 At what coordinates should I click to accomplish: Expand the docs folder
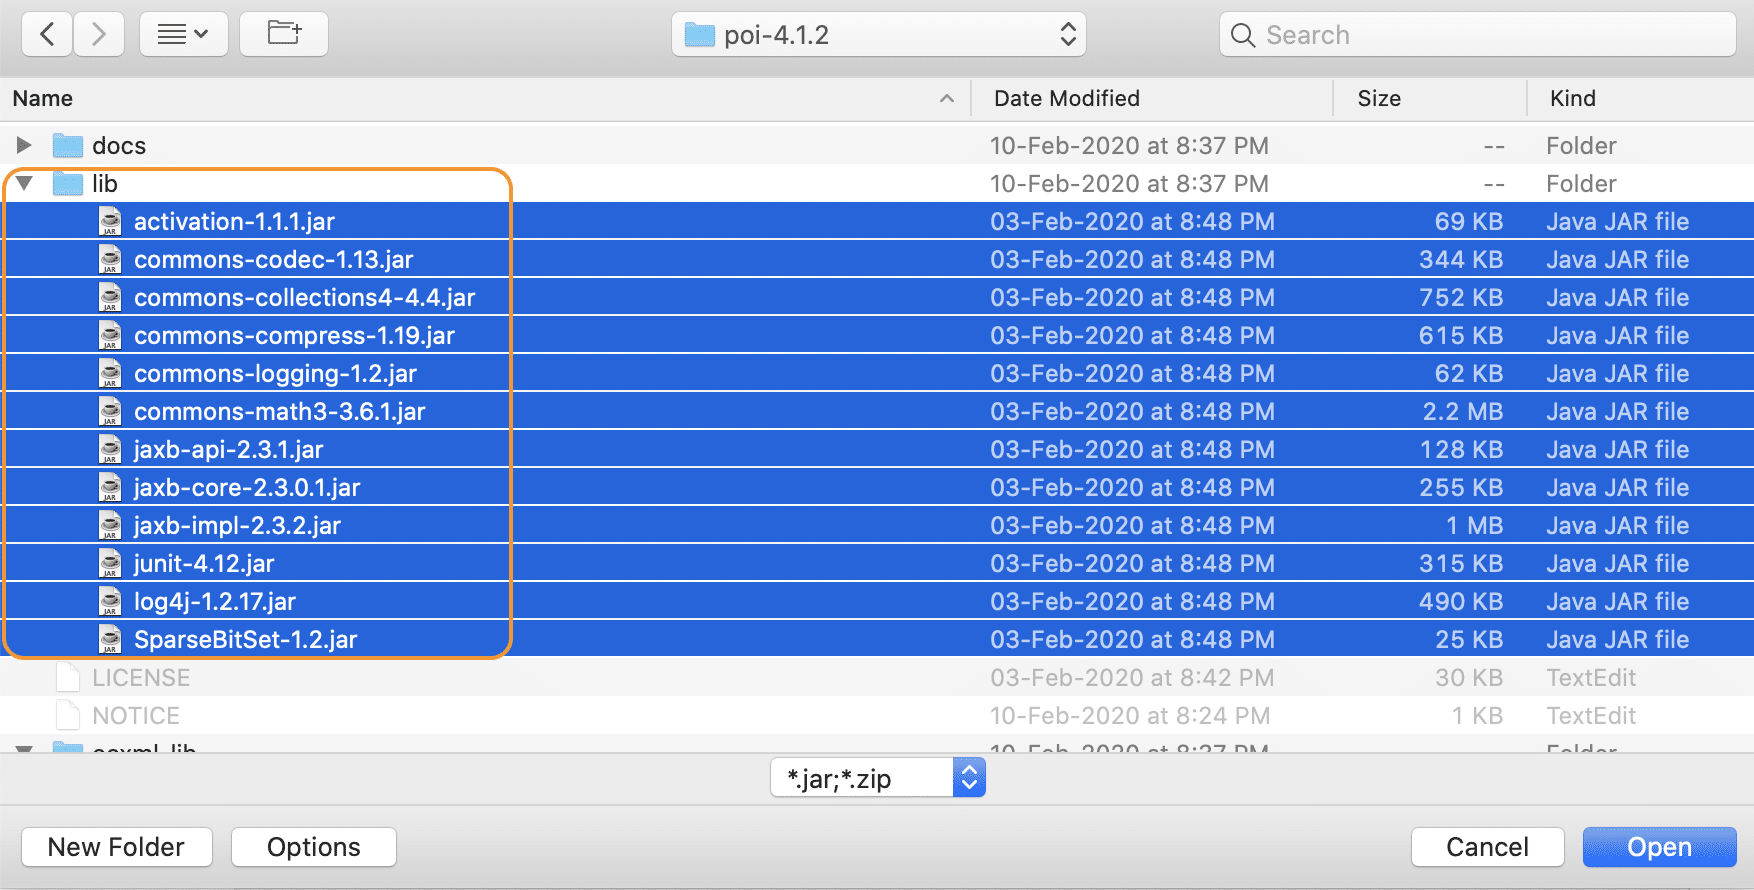click(24, 146)
